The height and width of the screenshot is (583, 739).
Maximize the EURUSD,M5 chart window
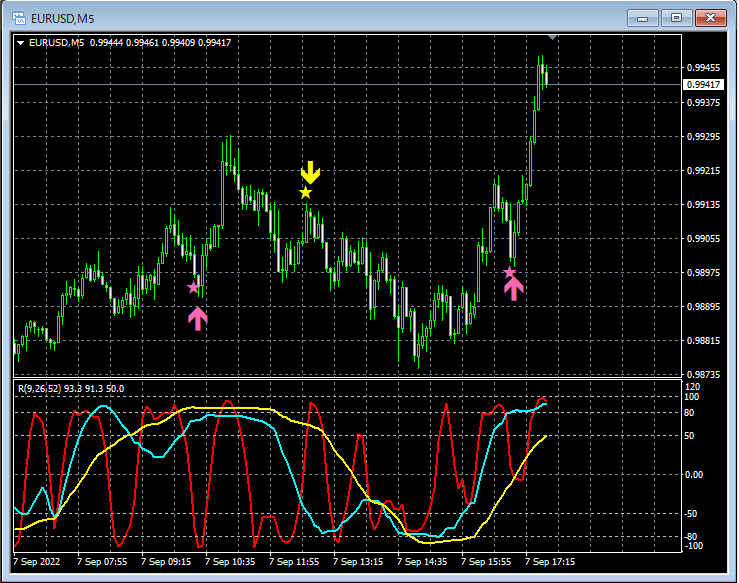click(x=676, y=18)
